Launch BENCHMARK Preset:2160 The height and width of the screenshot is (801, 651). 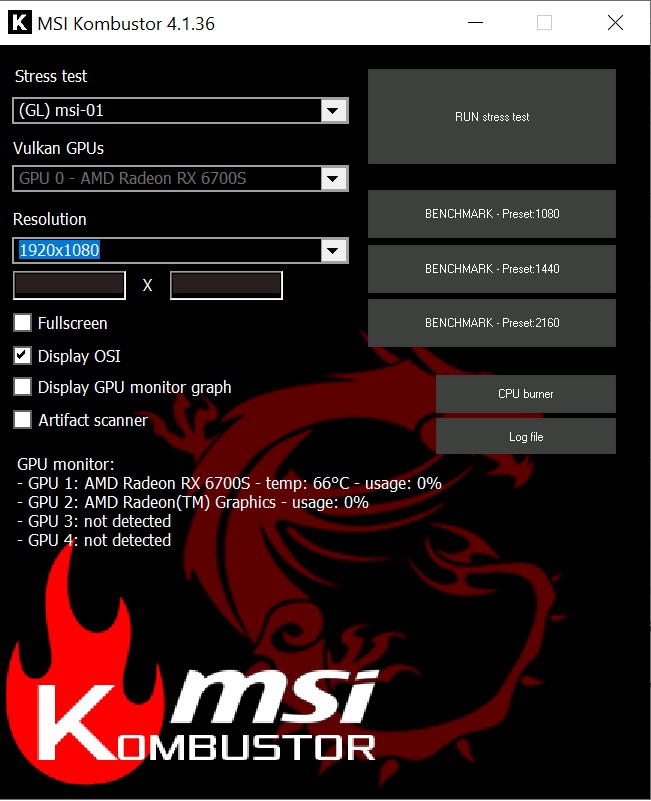(492, 323)
